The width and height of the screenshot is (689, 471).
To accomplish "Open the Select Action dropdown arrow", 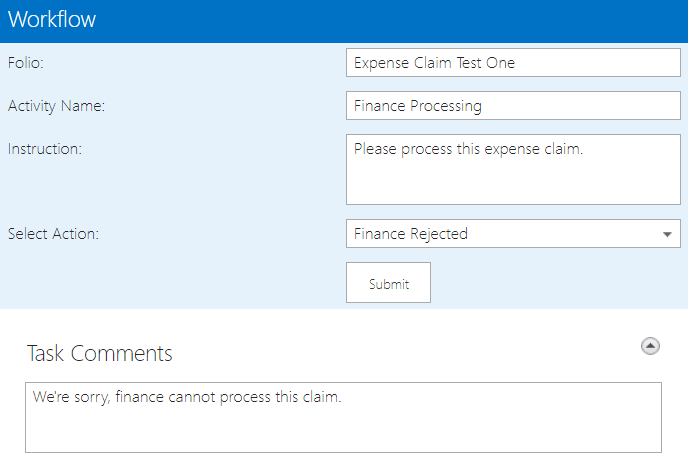I will pyautogui.click(x=667, y=235).
